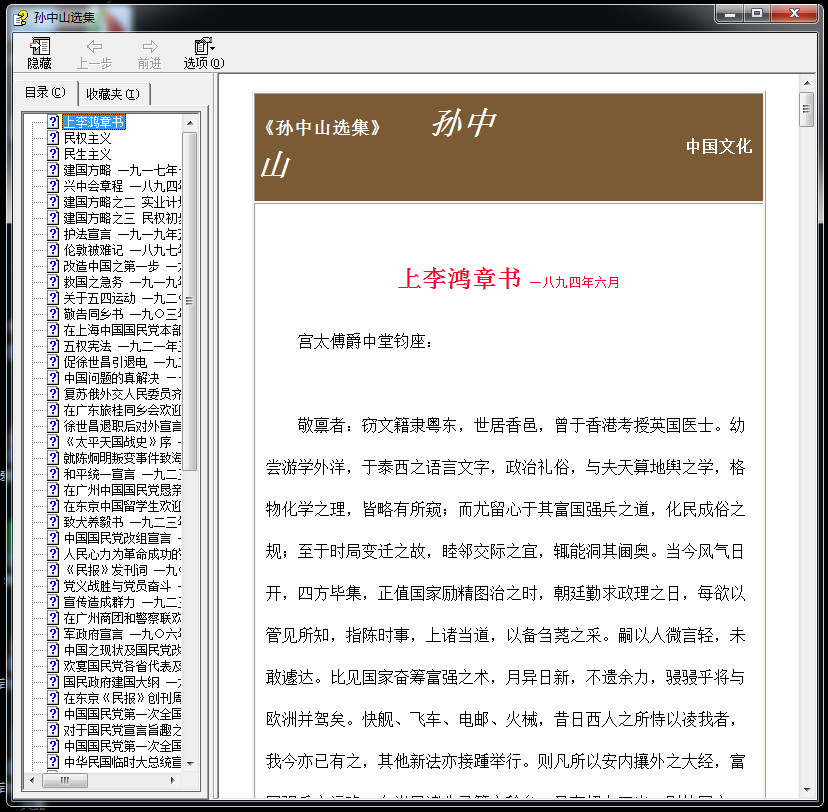The width and height of the screenshot is (828, 812).
Task: Open the 在广州商团和警察联欢 topic
Action: [x=122, y=618]
